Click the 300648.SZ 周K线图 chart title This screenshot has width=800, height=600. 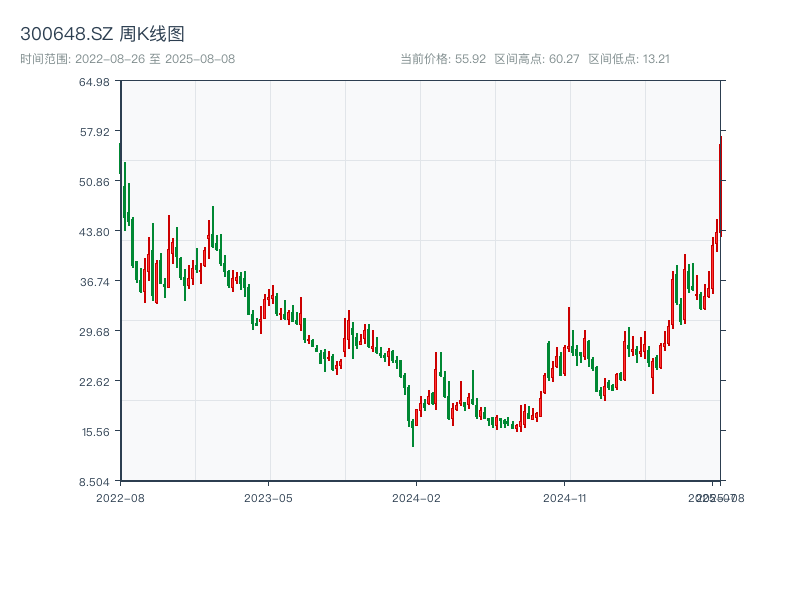tap(102, 35)
